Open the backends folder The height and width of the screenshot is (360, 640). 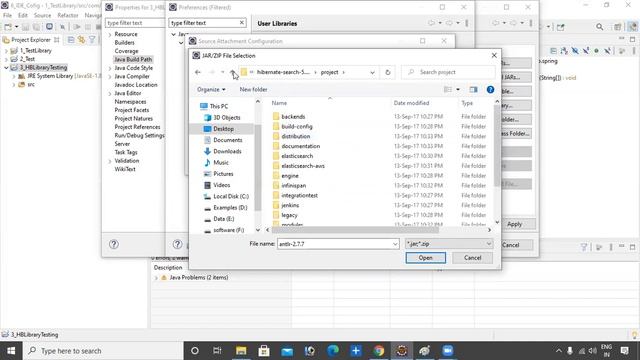(293, 117)
